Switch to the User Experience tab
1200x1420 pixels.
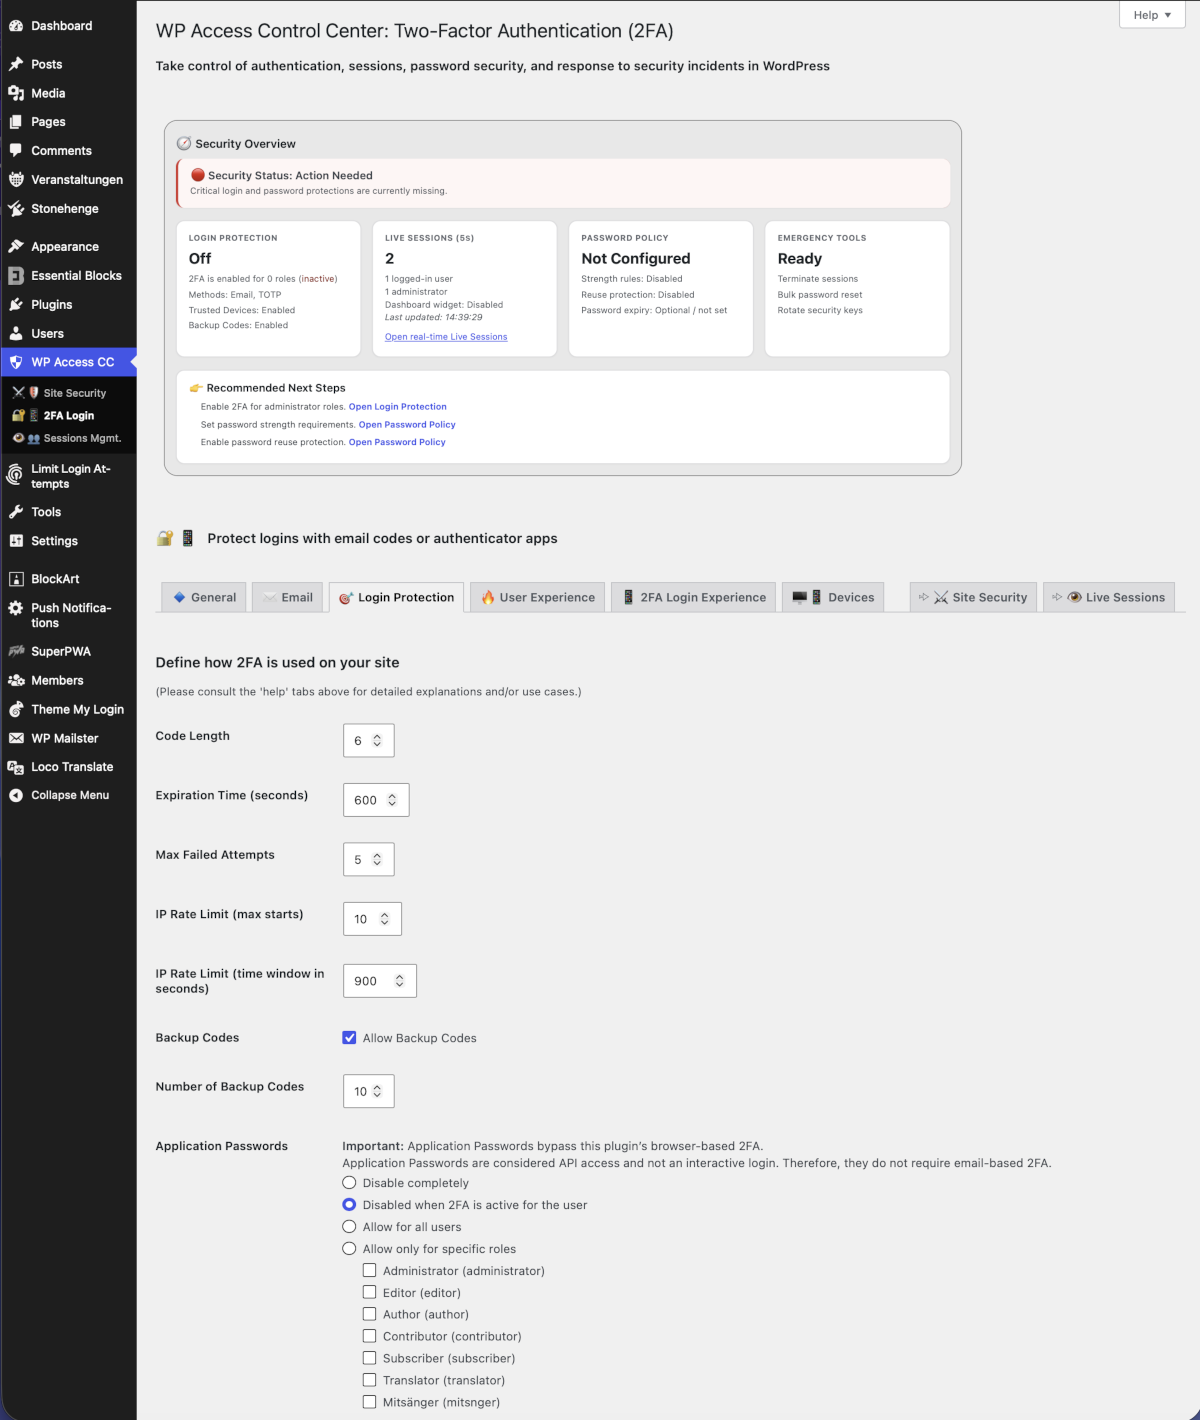[x=538, y=598]
